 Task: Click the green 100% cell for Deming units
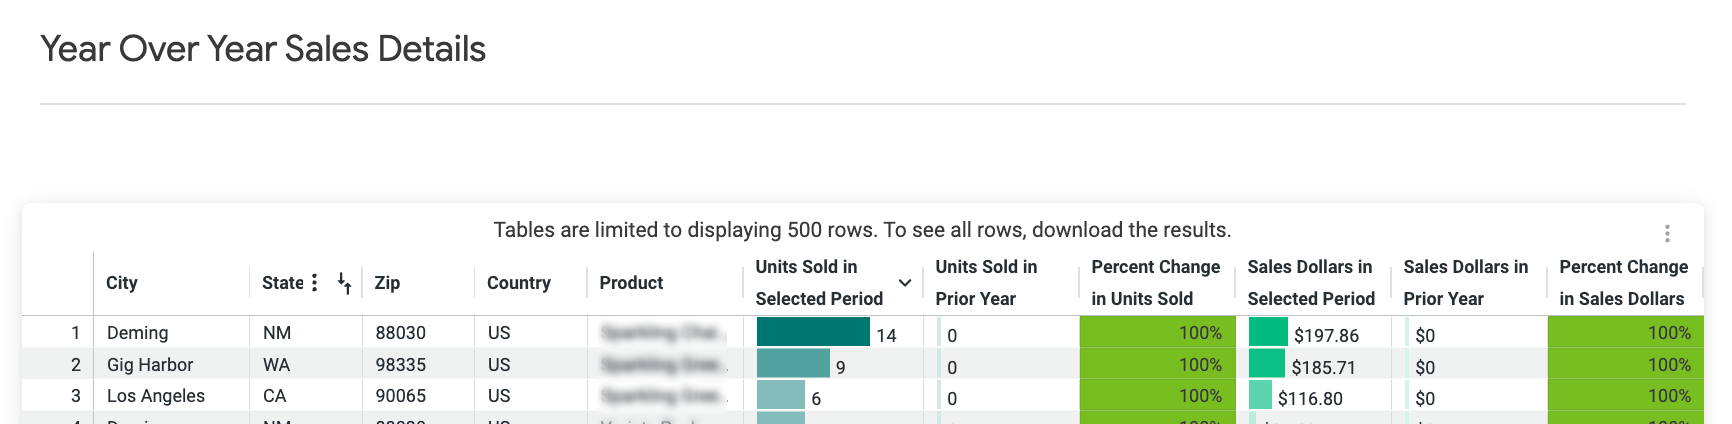(x=1158, y=333)
